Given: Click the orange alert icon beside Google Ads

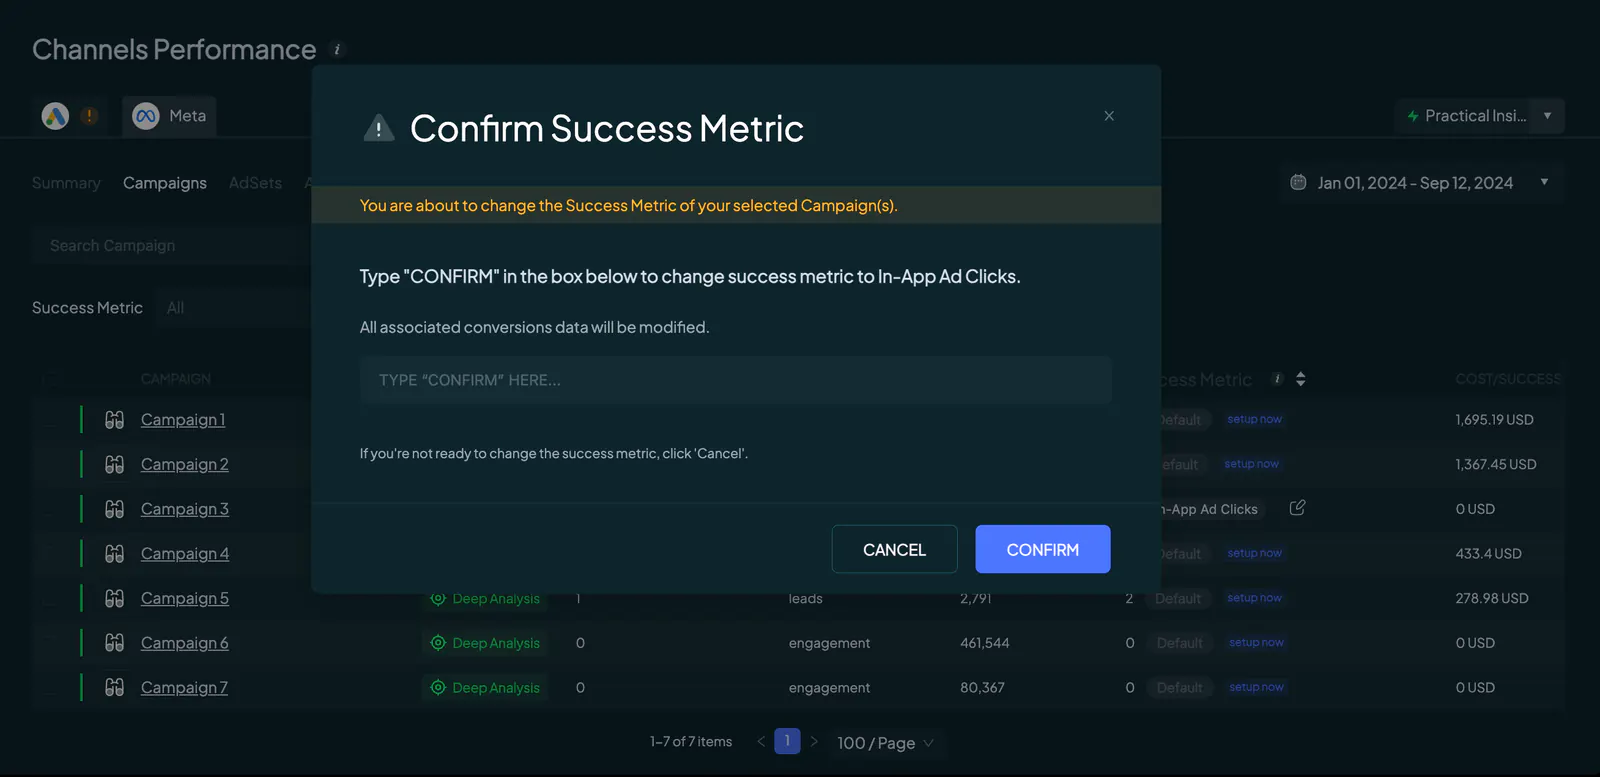Looking at the screenshot, I should click(x=89, y=116).
